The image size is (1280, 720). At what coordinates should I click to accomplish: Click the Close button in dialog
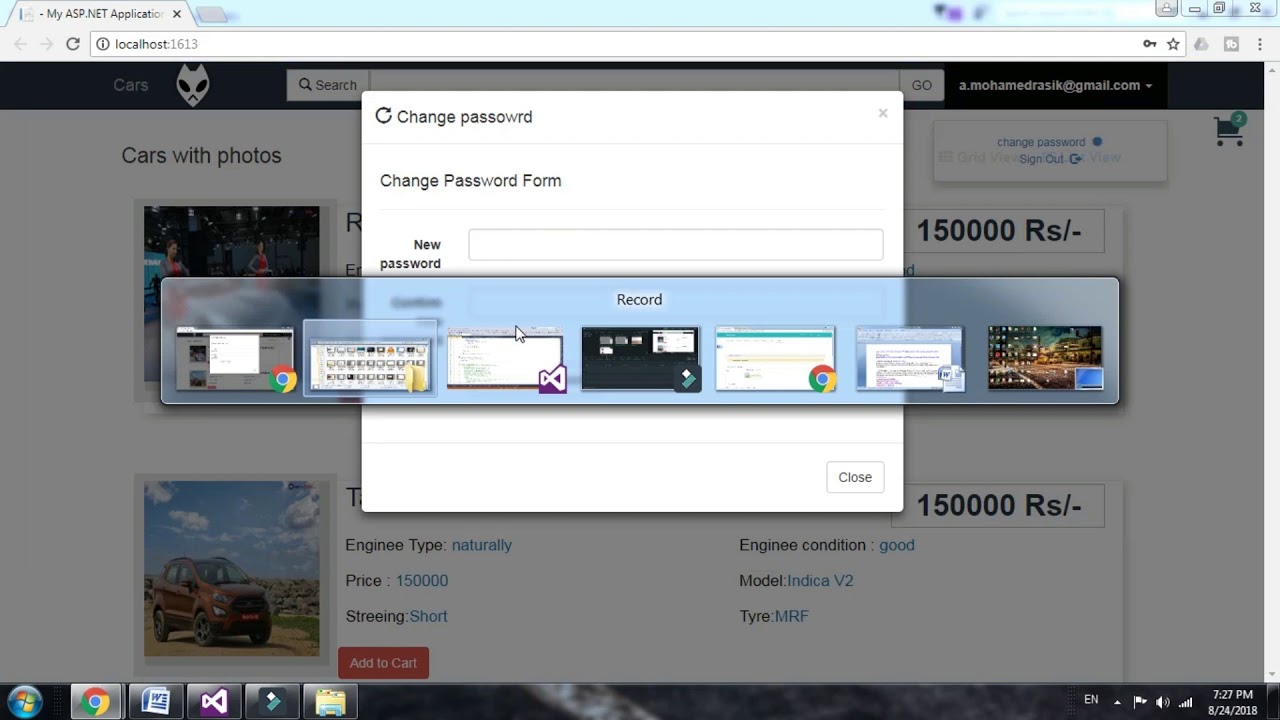coord(855,477)
